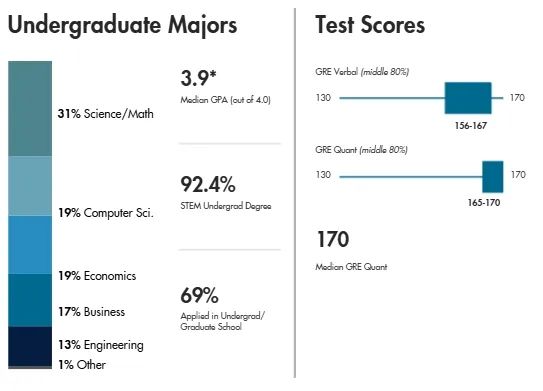The height and width of the screenshot is (391, 543).
Task: Click the Computer Sci. bar segment
Action: pyautogui.click(x=30, y=186)
